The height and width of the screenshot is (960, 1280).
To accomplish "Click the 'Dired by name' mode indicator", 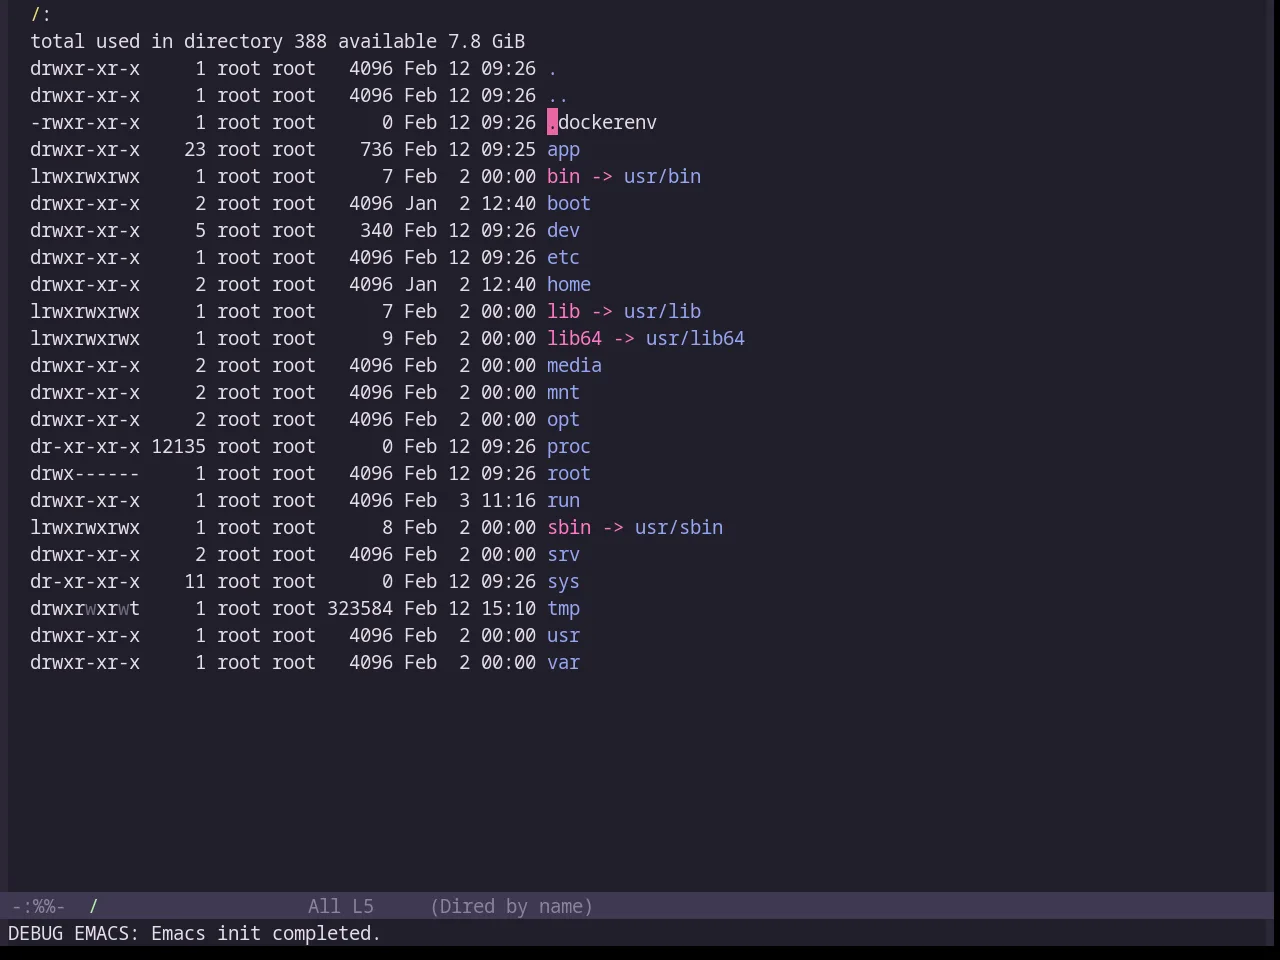I will pos(511,906).
